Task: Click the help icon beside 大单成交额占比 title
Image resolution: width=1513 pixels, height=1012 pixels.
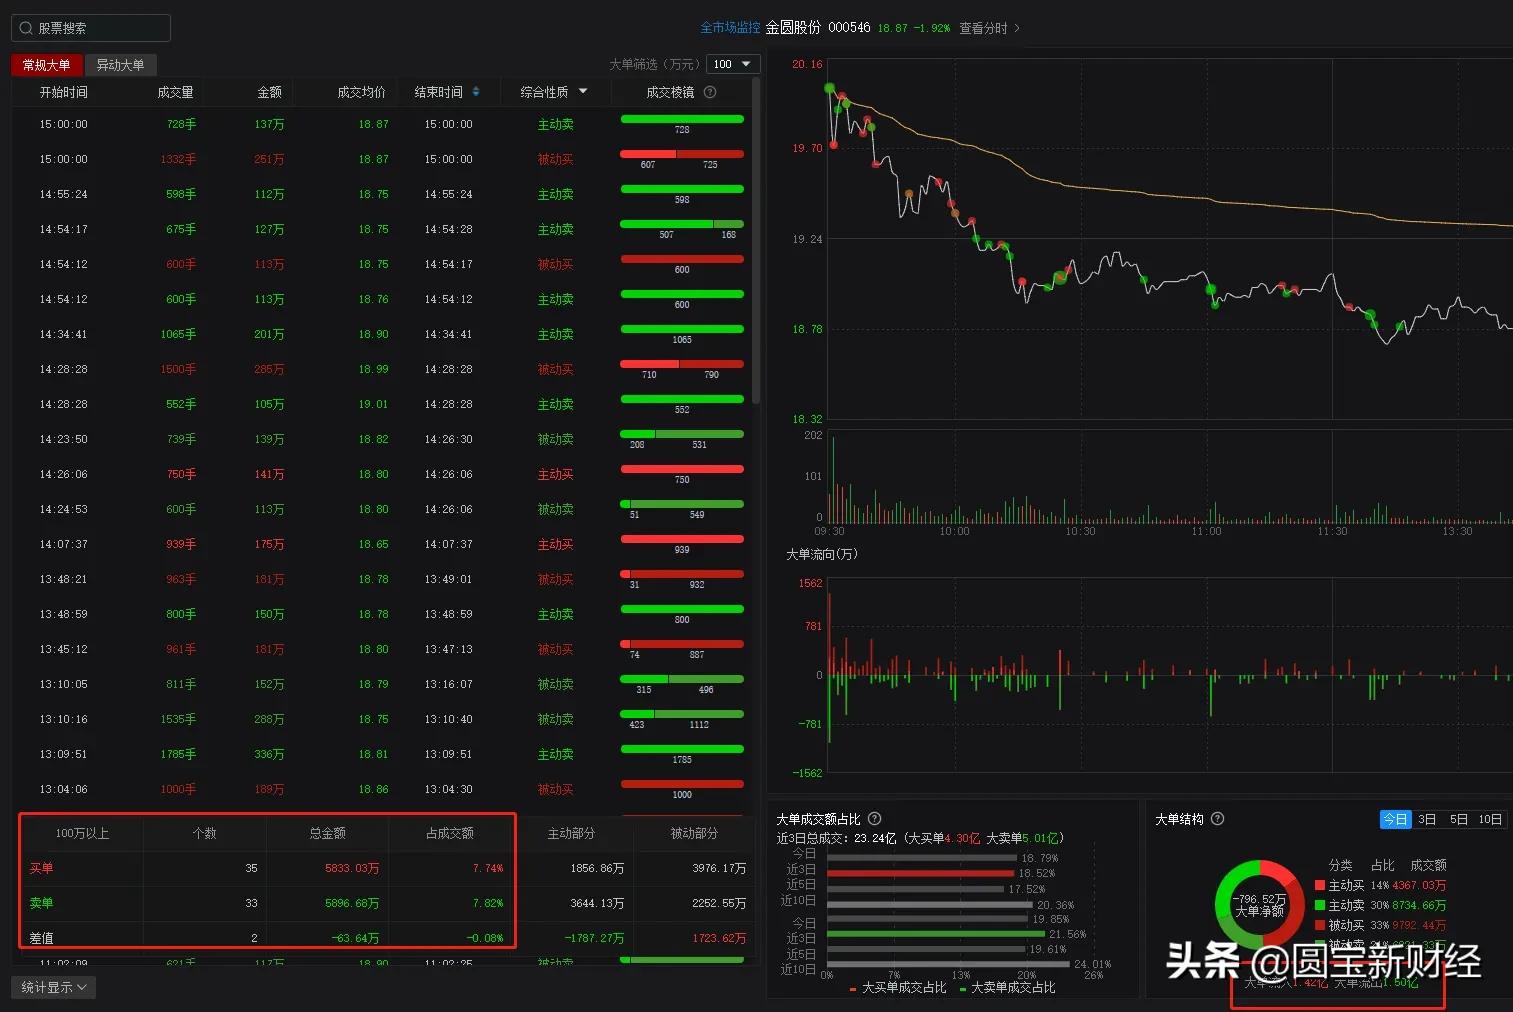Action: click(874, 818)
